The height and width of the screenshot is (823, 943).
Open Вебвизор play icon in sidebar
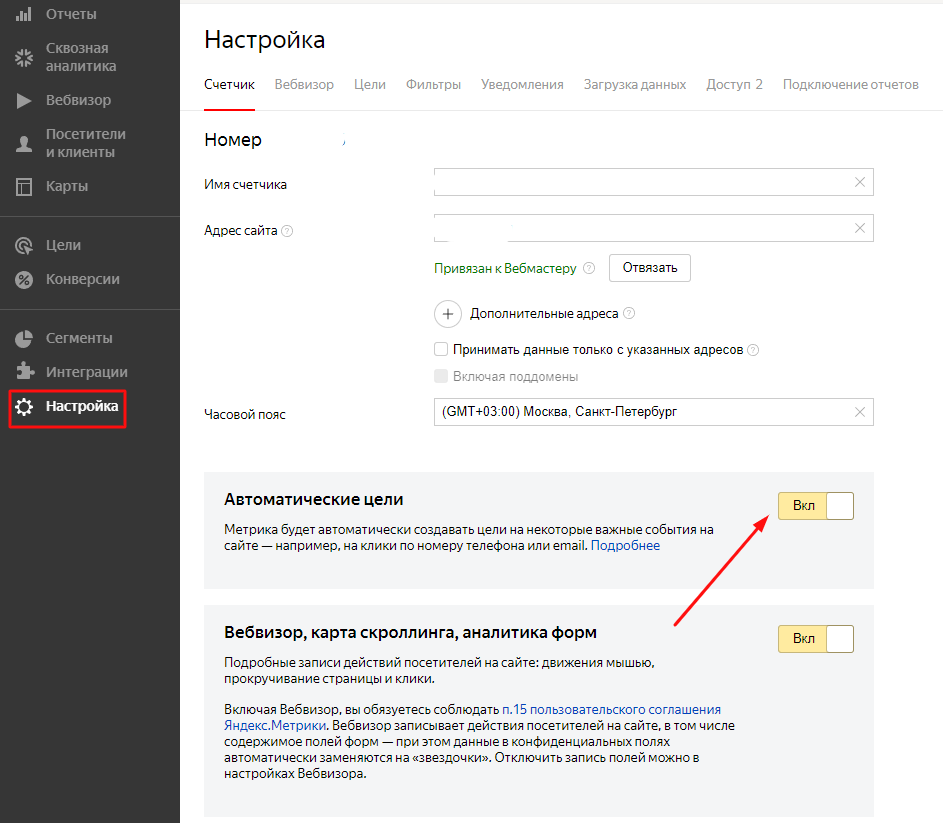23,100
